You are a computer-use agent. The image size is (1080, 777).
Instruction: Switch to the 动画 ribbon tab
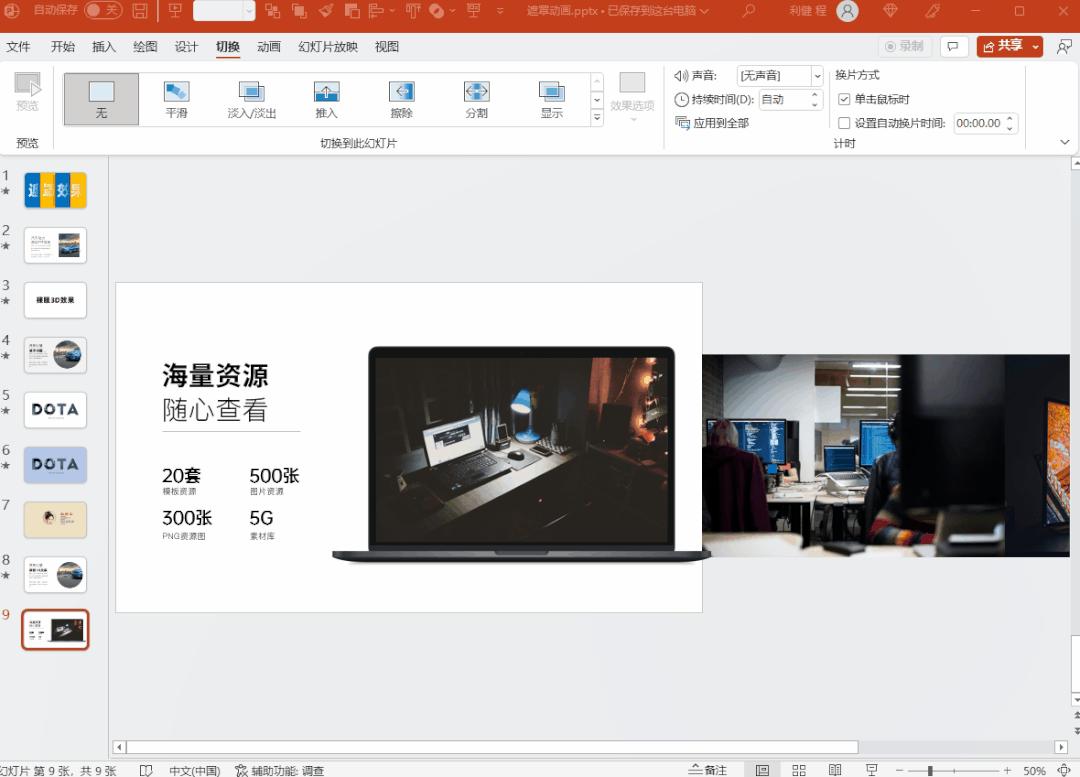coord(268,46)
